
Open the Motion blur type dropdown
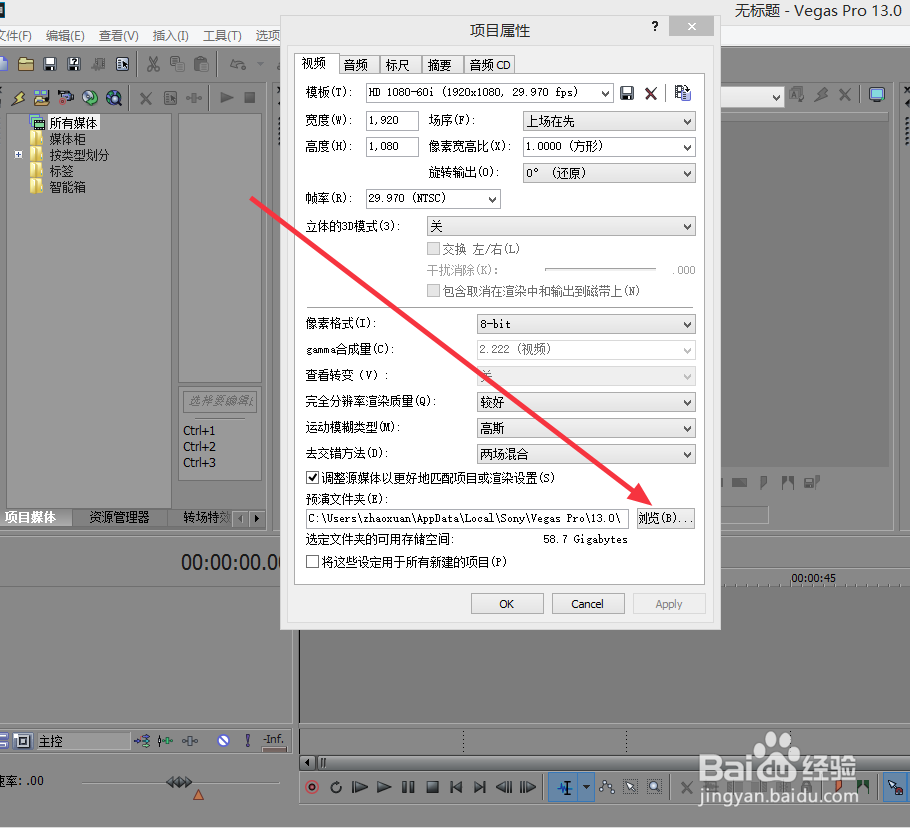586,428
